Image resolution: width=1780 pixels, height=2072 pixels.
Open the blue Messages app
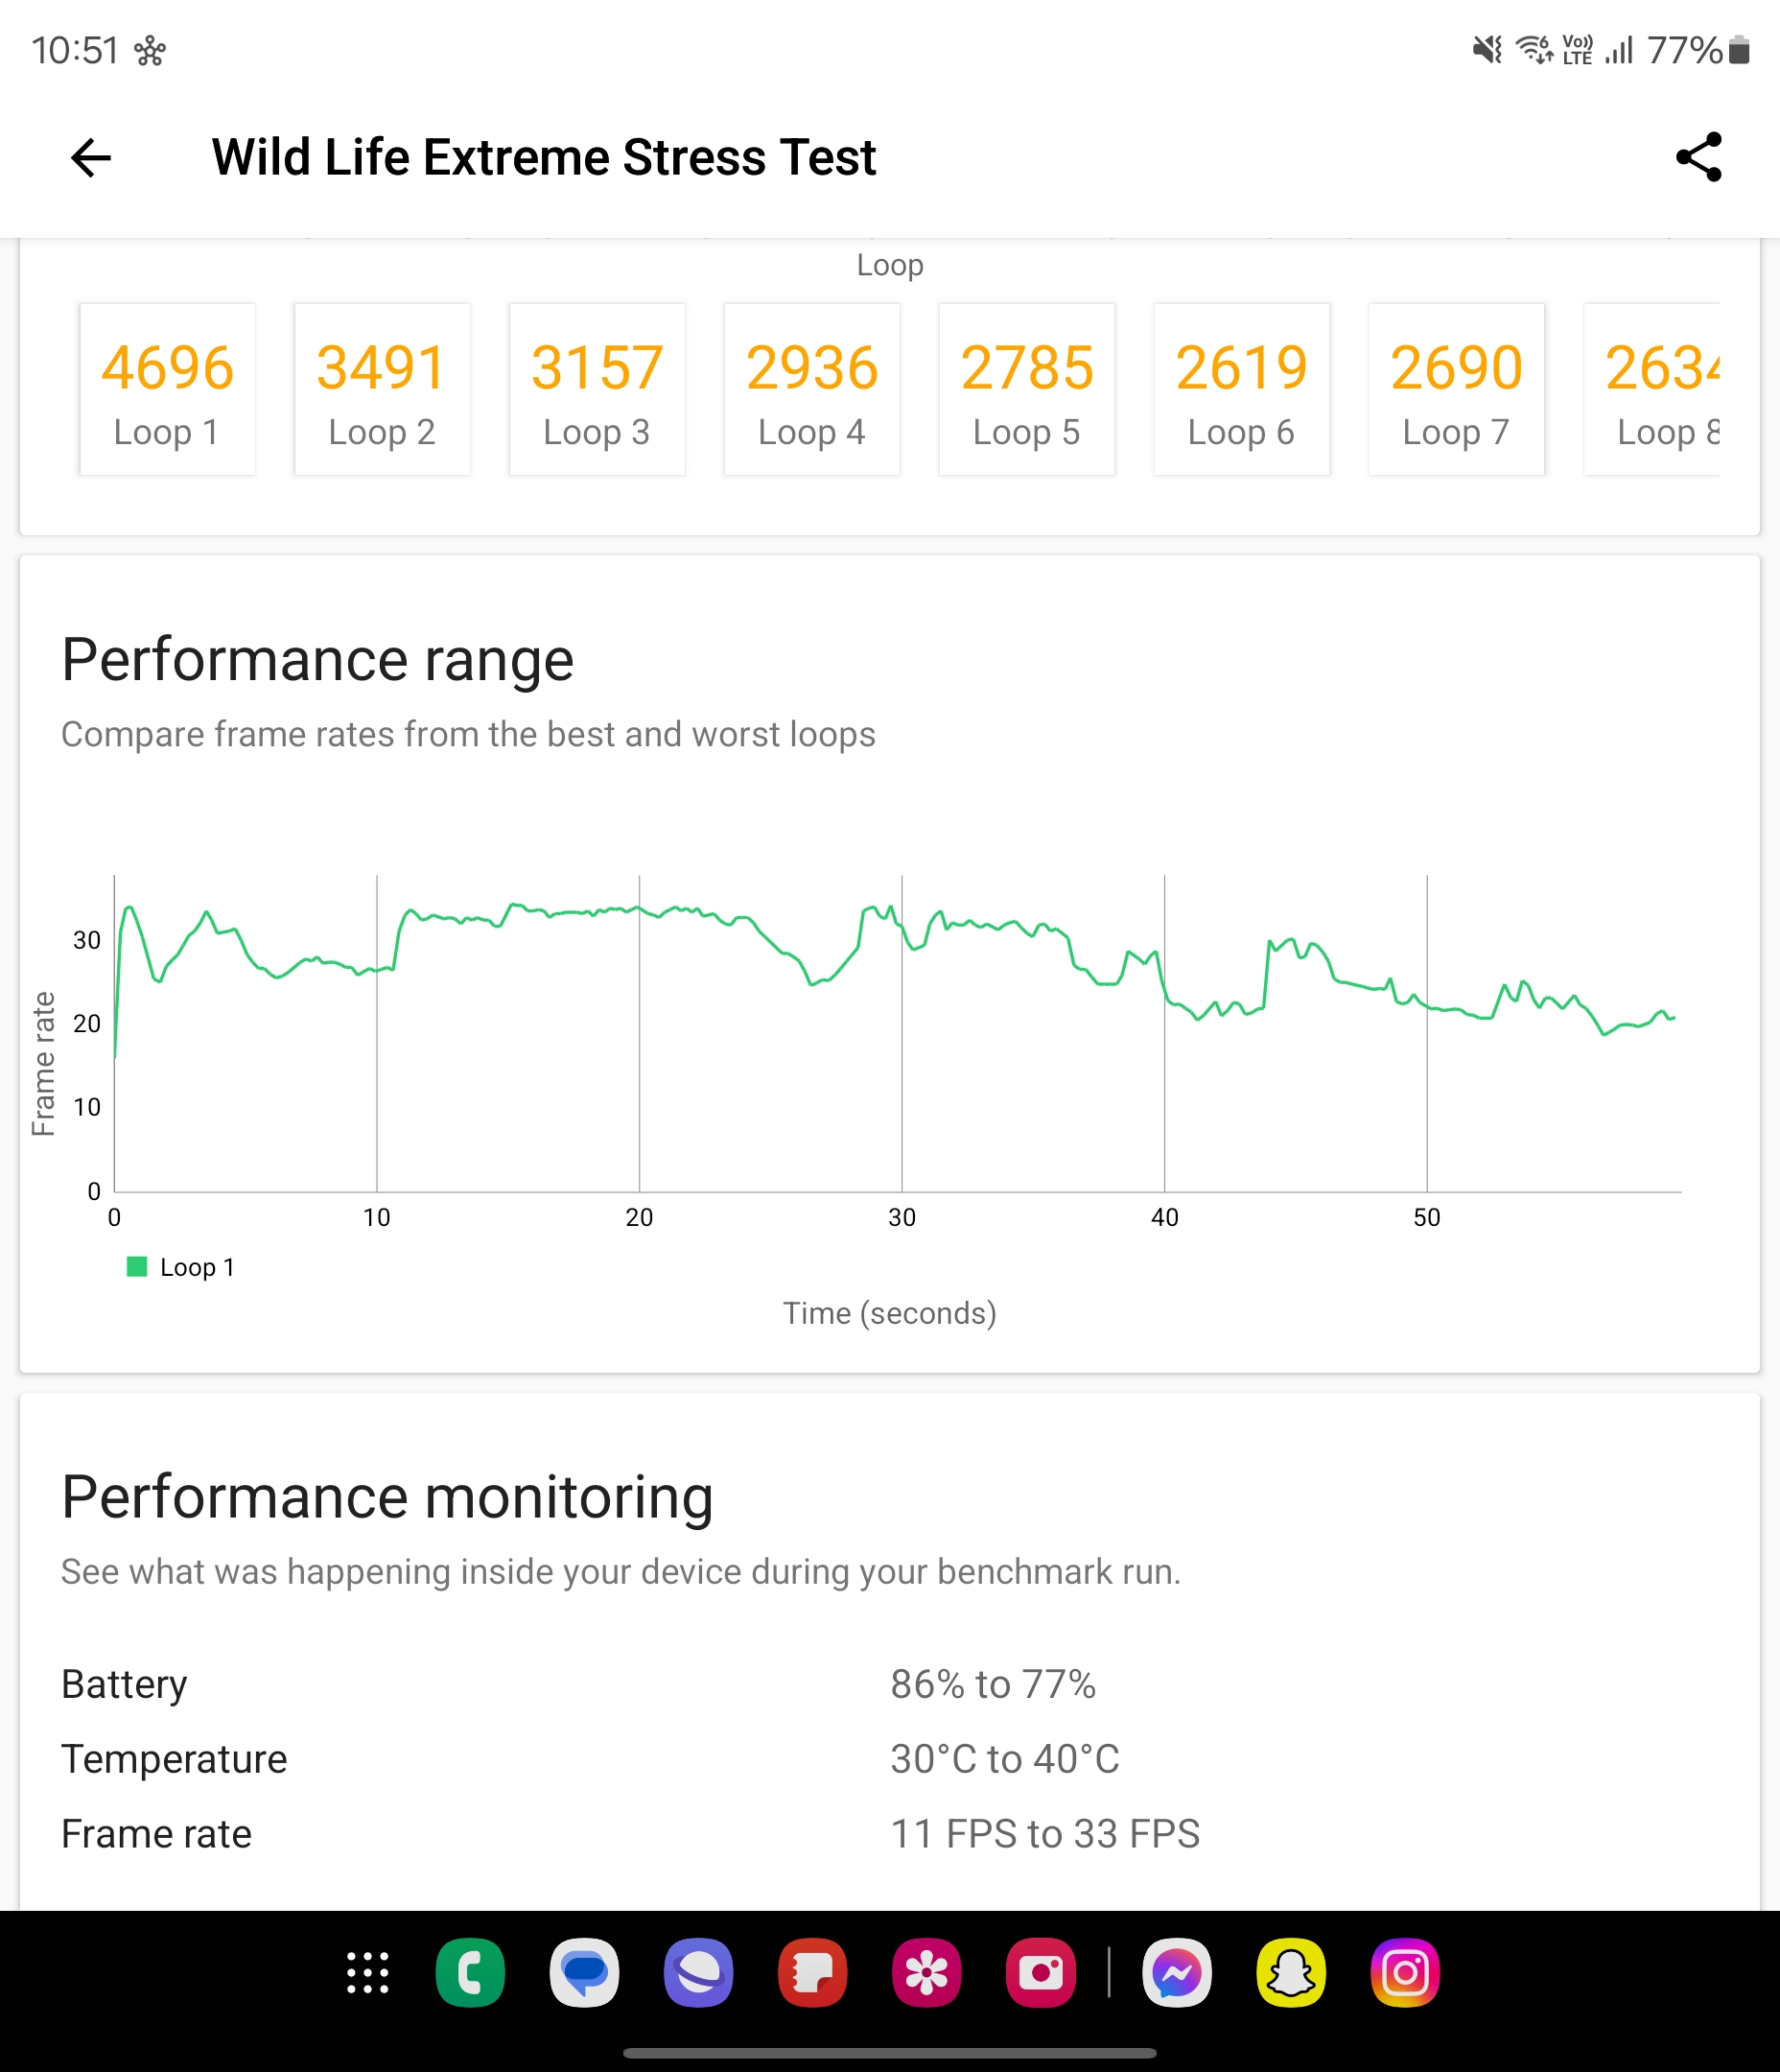584,1972
